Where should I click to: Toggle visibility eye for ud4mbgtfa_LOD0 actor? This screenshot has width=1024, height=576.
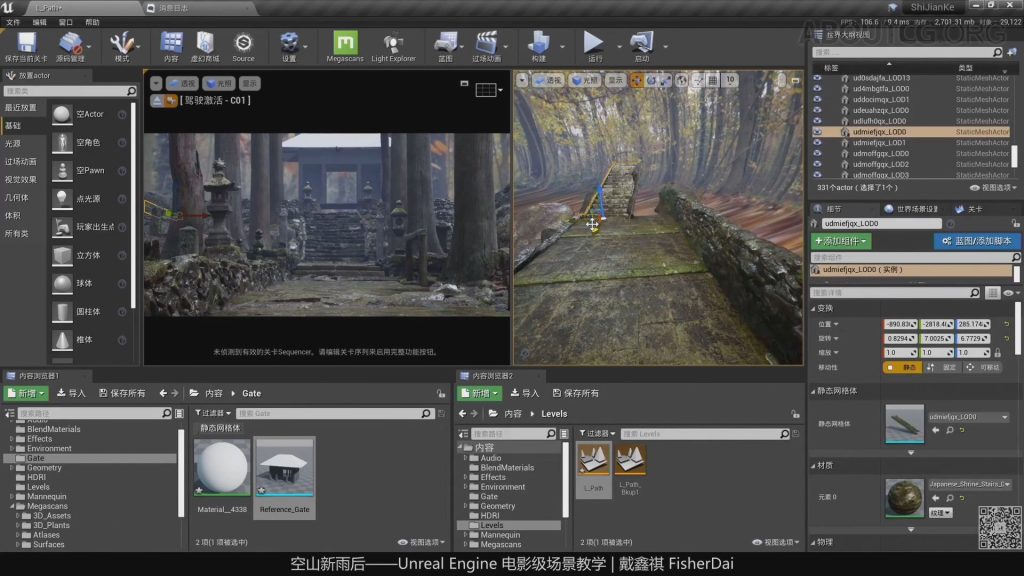(x=817, y=88)
